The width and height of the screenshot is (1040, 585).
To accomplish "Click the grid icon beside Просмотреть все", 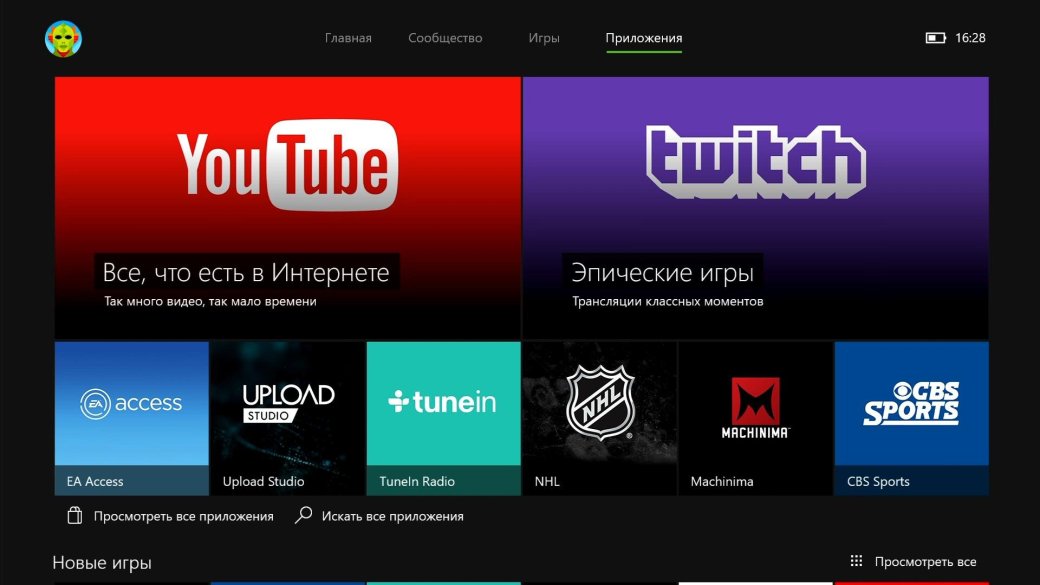I will (x=856, y=561).
